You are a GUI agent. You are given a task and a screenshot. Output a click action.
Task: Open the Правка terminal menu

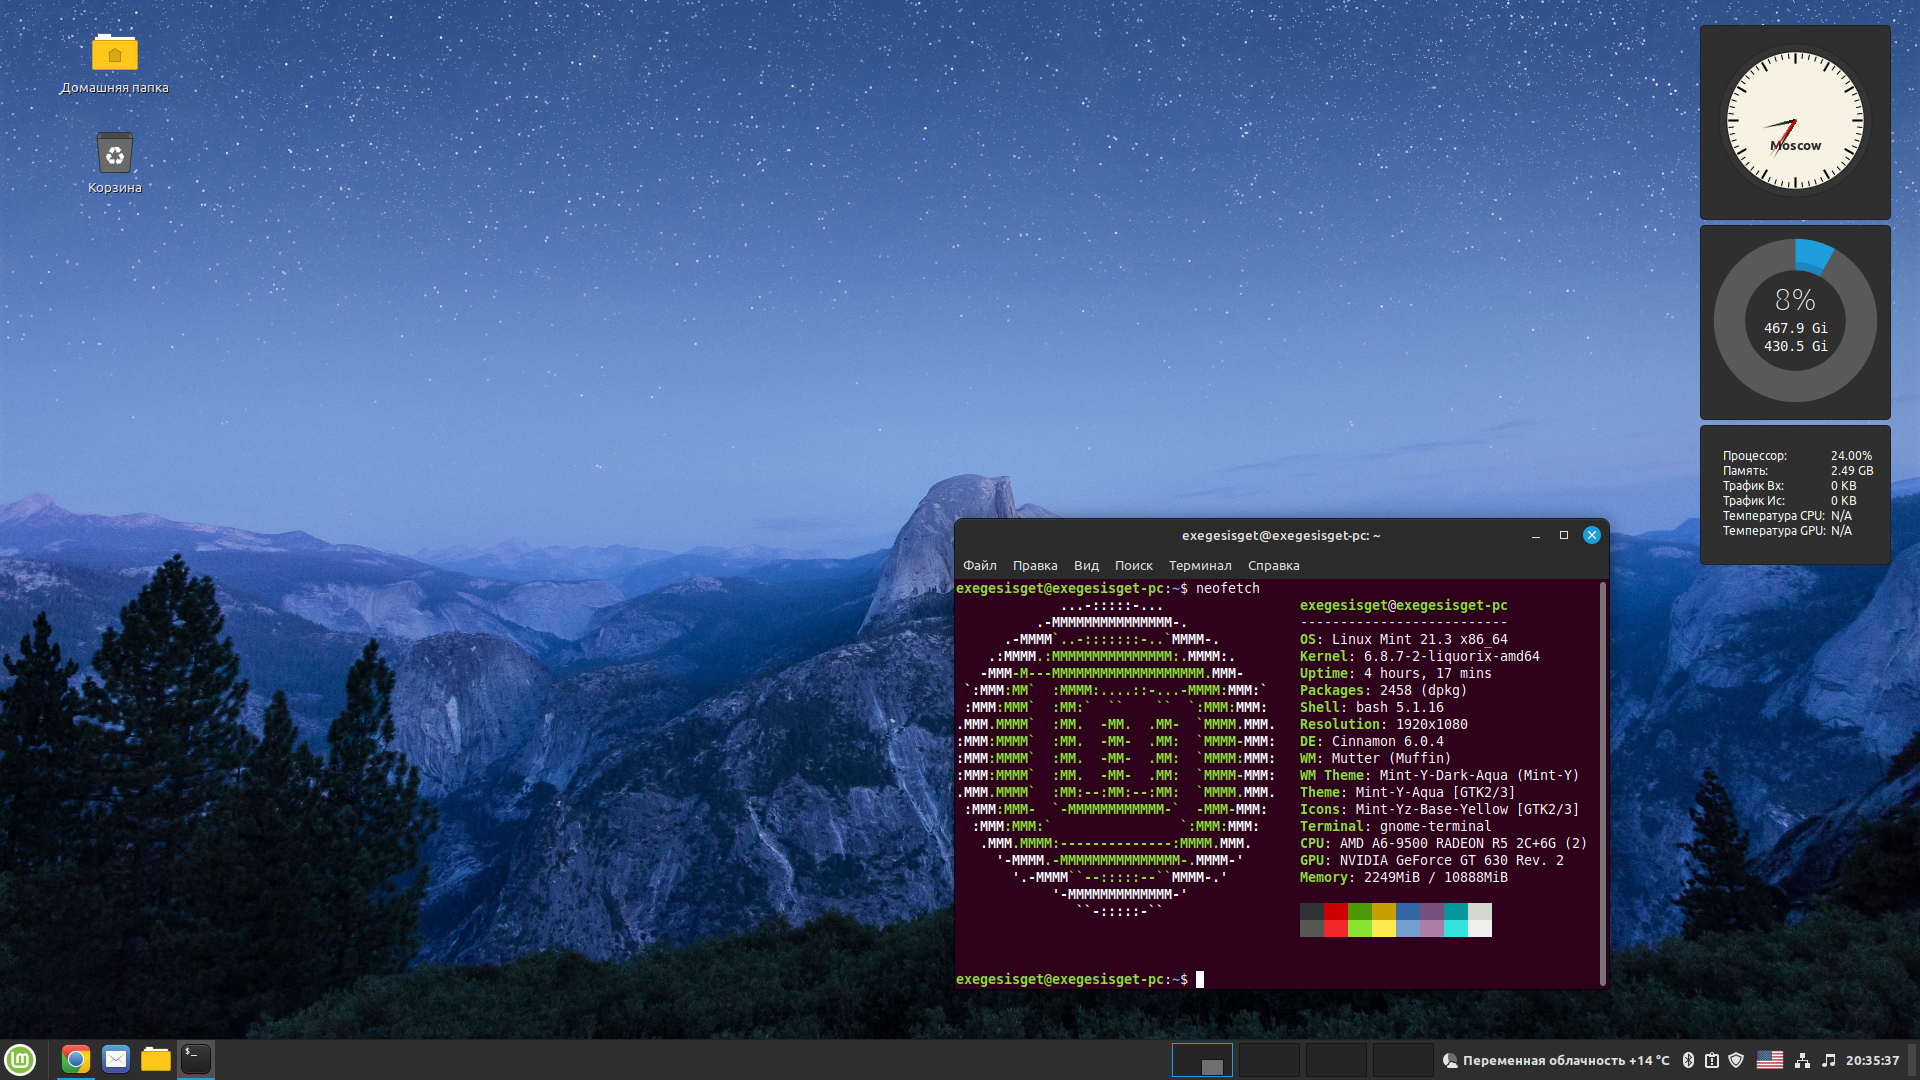click(x=1034, y=566)
